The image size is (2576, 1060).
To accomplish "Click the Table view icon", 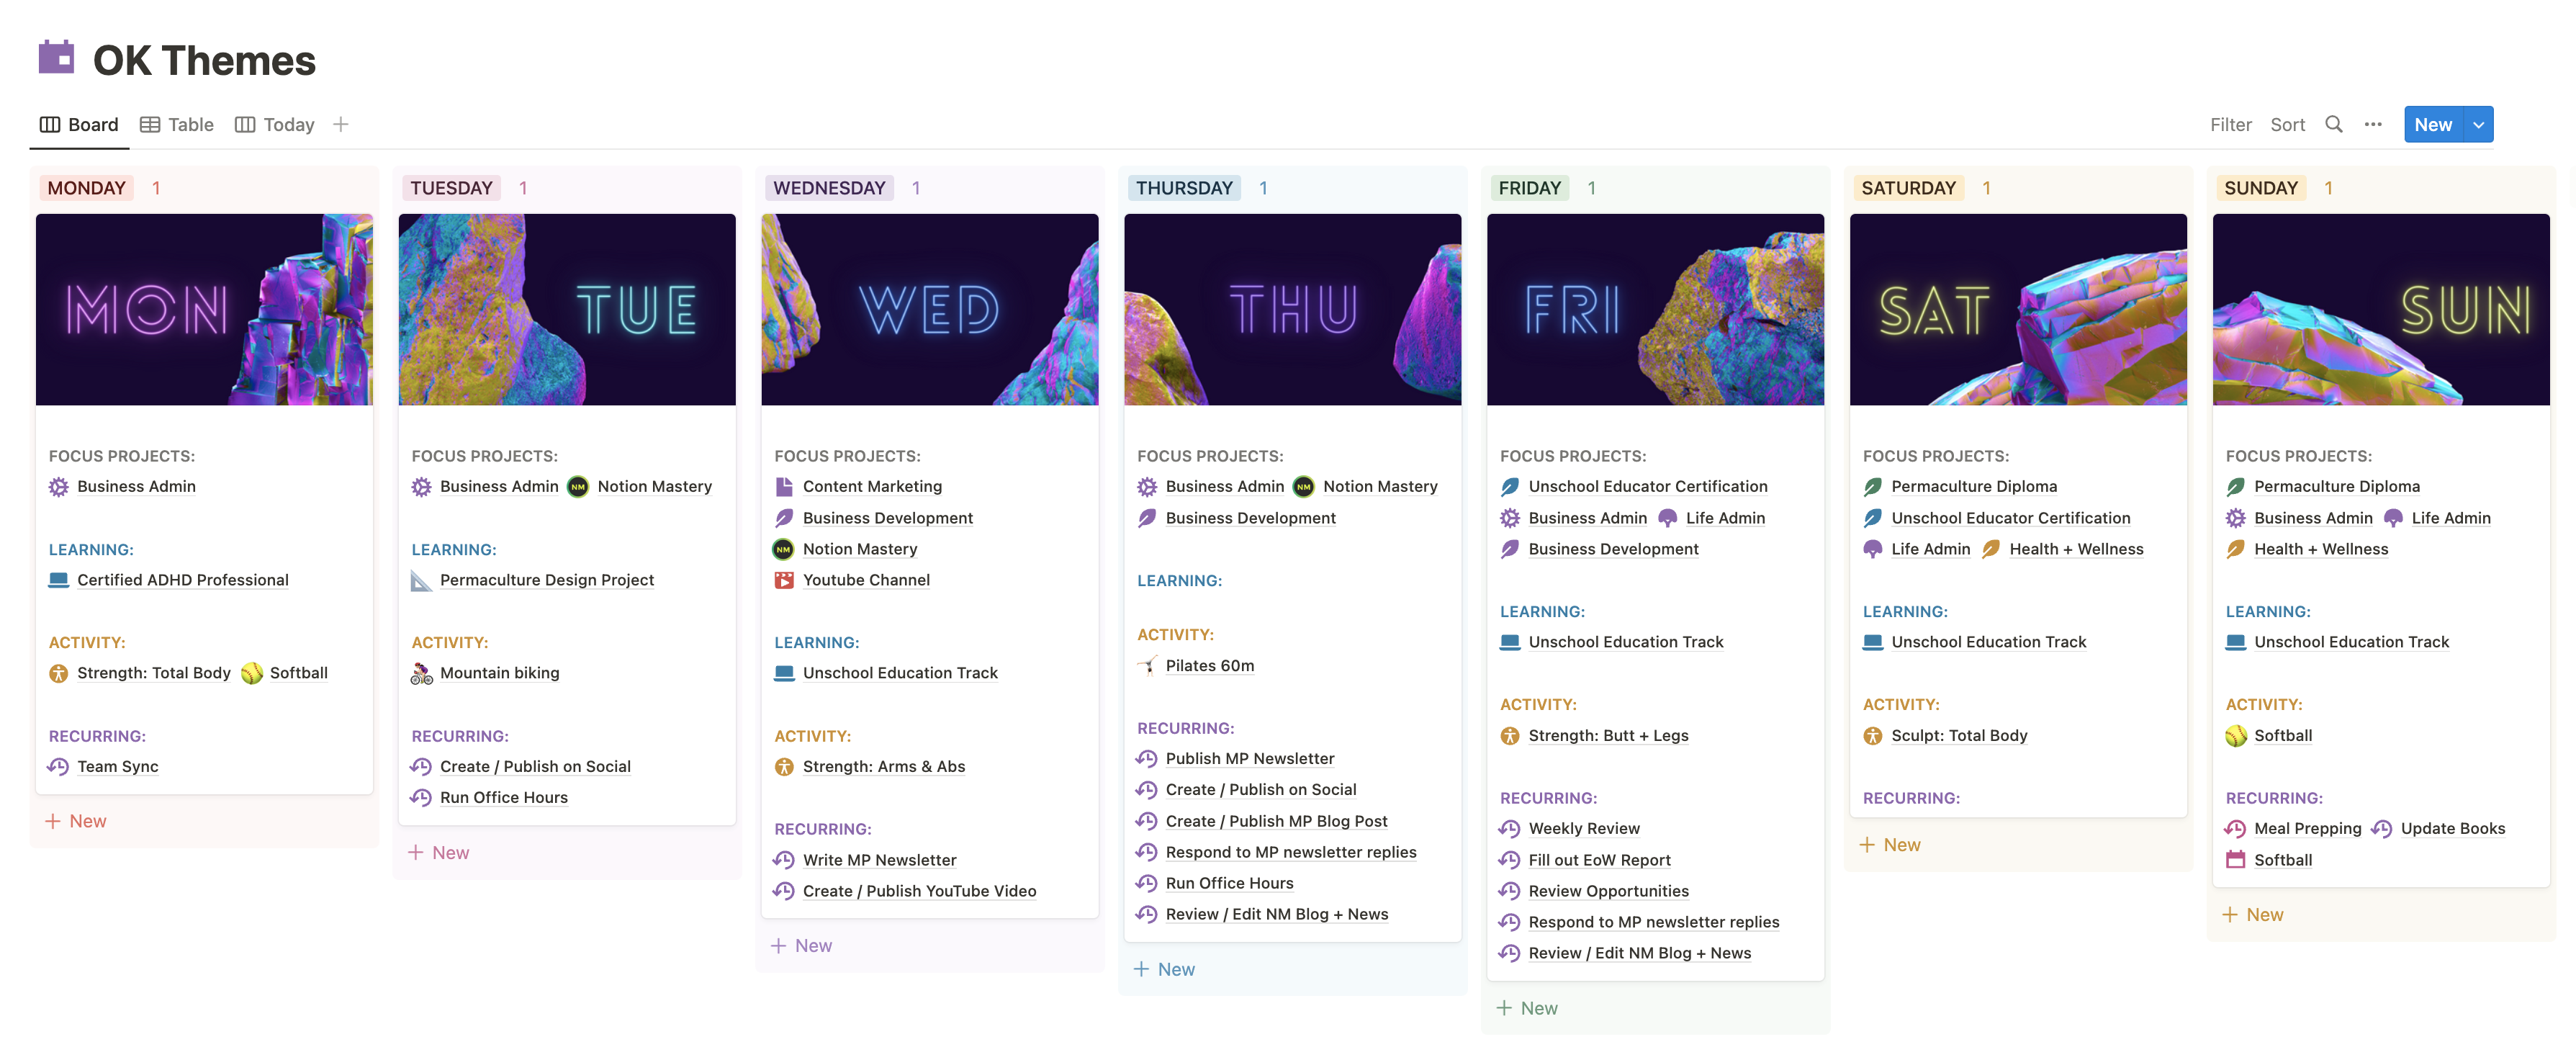I will pos(150,123).
